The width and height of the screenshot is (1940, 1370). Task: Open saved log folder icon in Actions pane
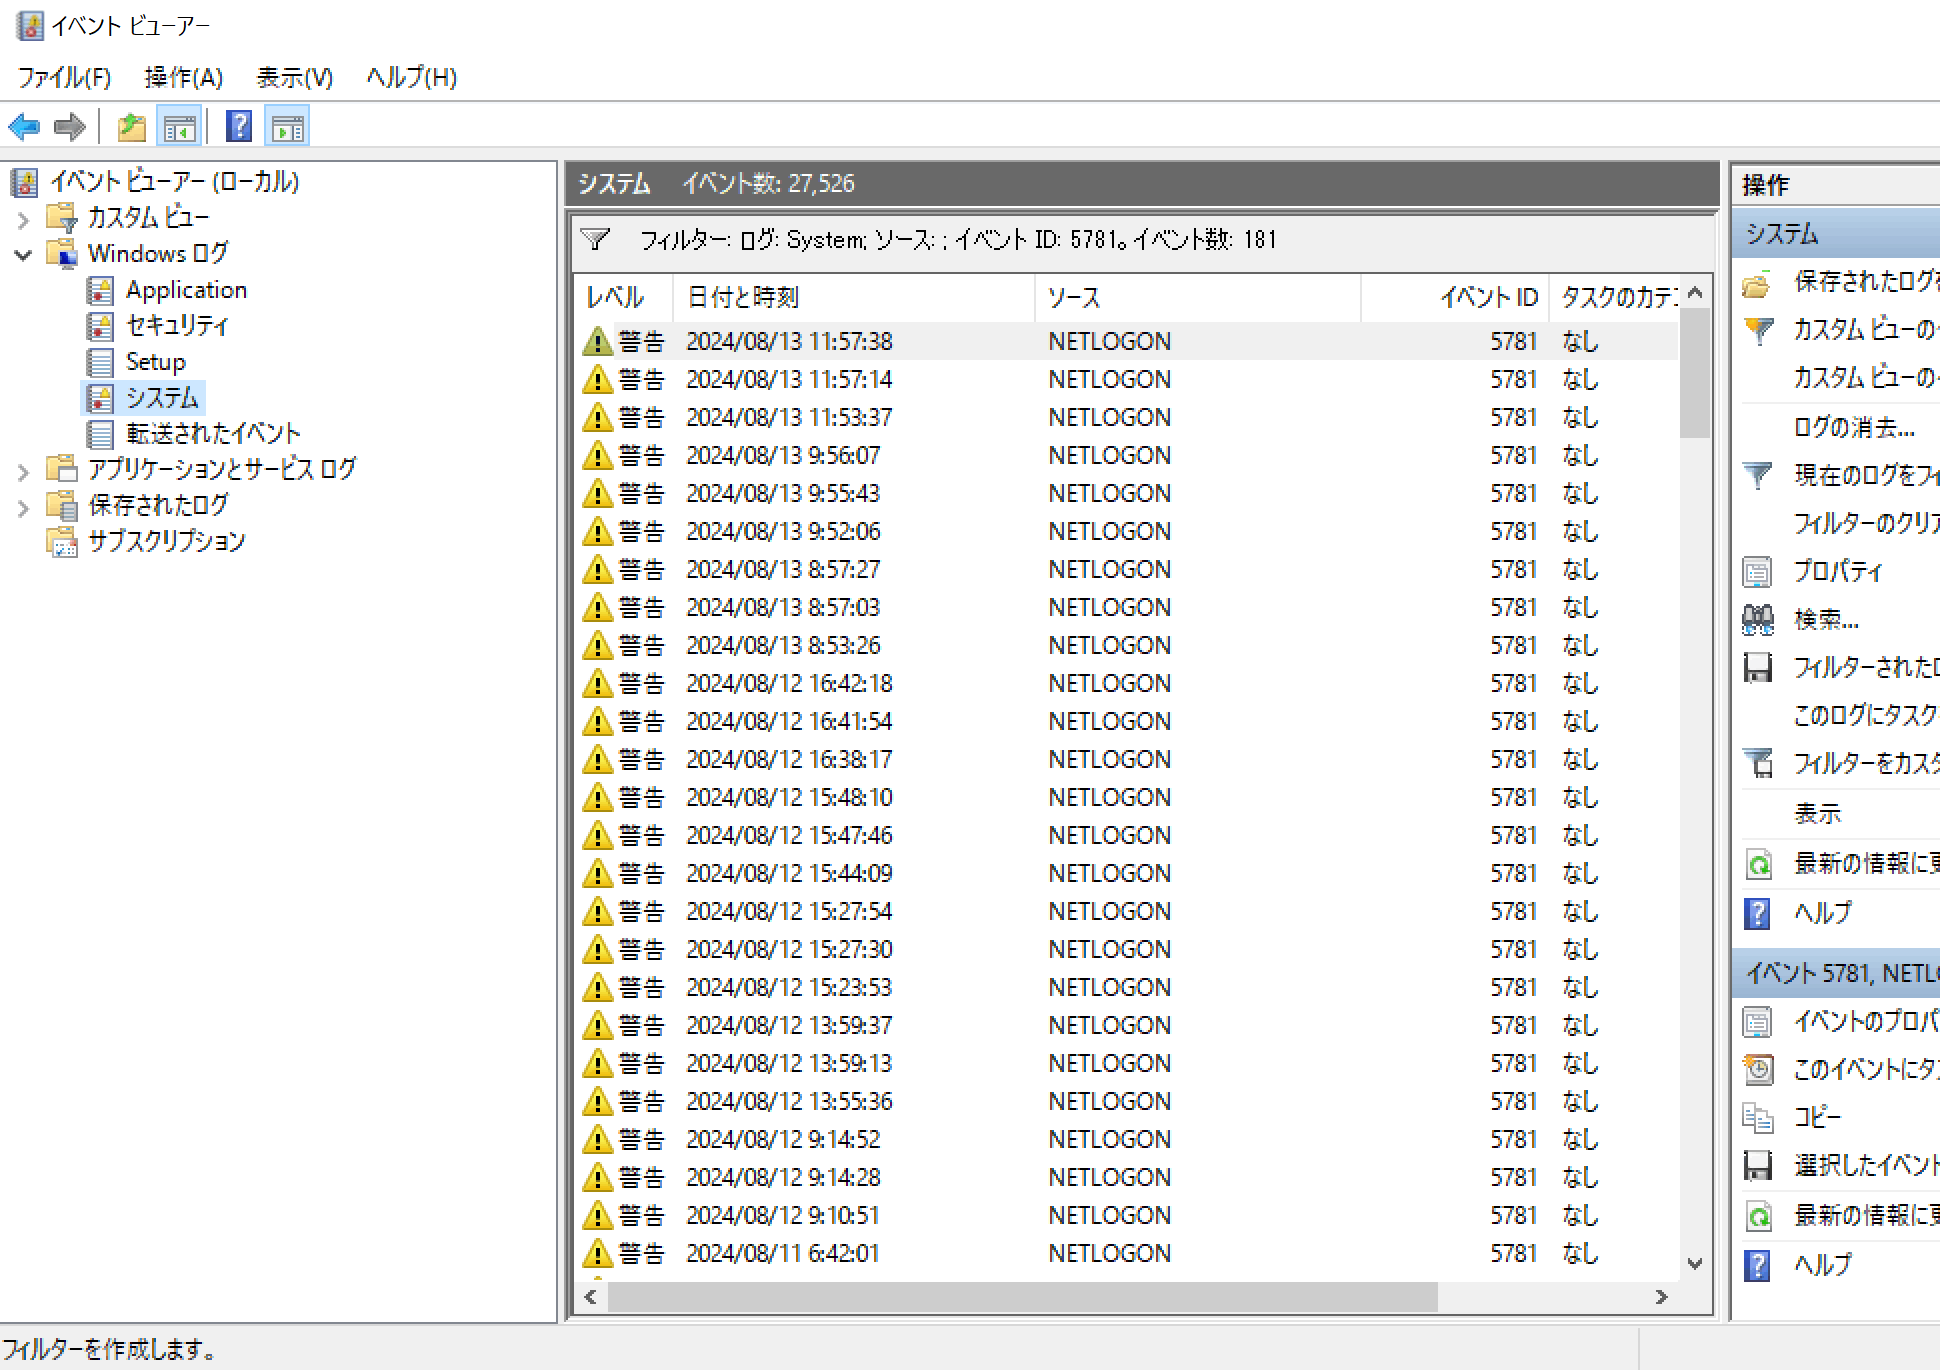click(x=1757, y=284)
